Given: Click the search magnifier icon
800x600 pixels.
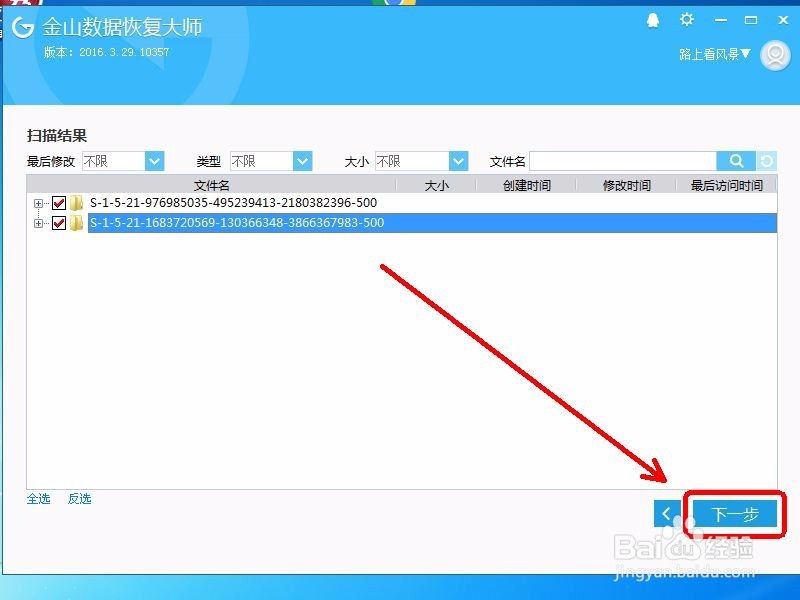Looking at the screenshot, I should [737, 161].
